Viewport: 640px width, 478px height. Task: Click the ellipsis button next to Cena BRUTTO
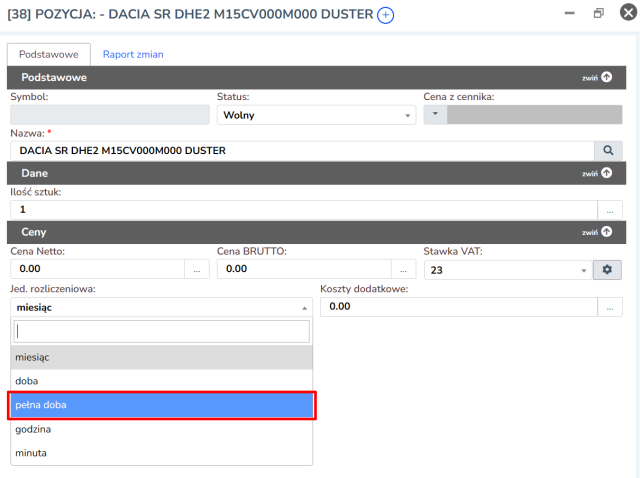coord(403,269)
